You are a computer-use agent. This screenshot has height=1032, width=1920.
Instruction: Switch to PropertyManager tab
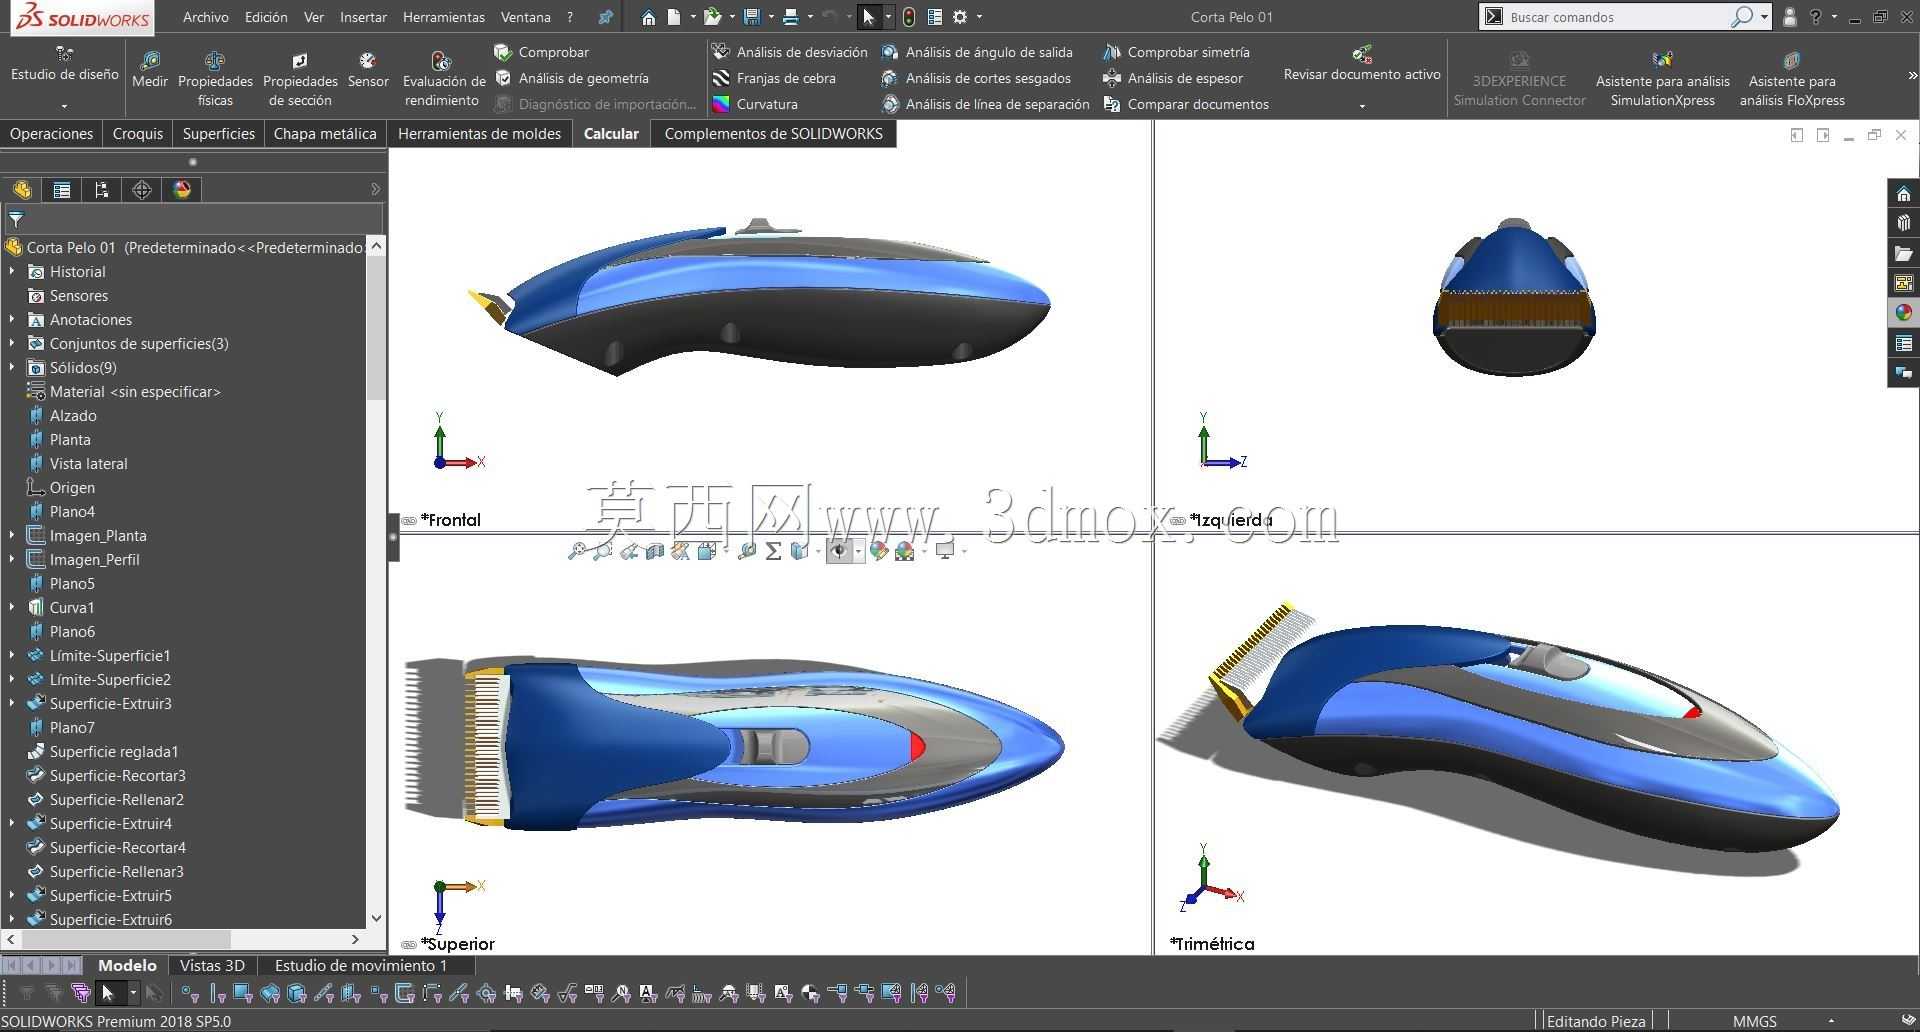click(62, 190)
